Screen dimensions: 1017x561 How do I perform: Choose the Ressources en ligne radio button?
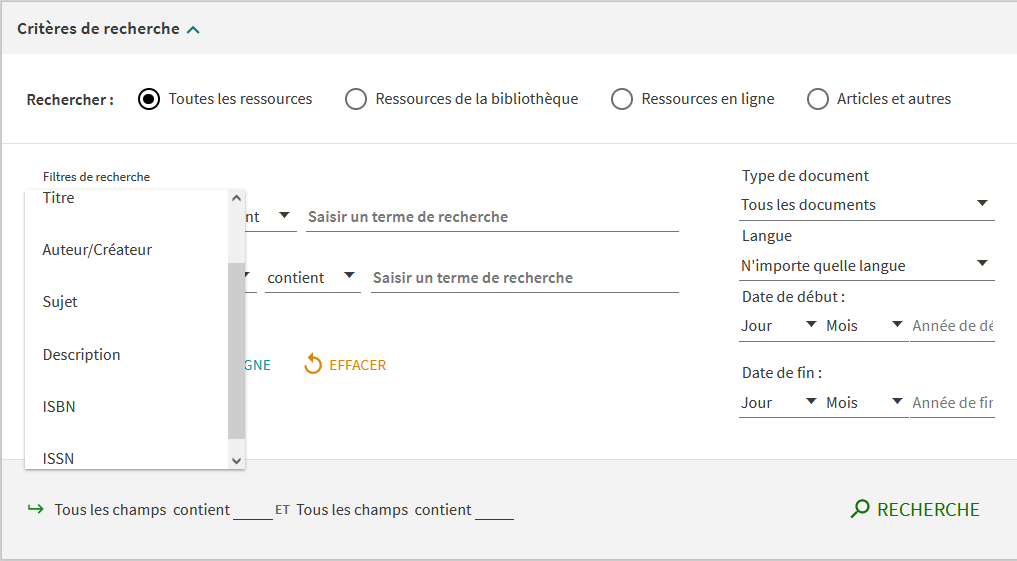621,99
